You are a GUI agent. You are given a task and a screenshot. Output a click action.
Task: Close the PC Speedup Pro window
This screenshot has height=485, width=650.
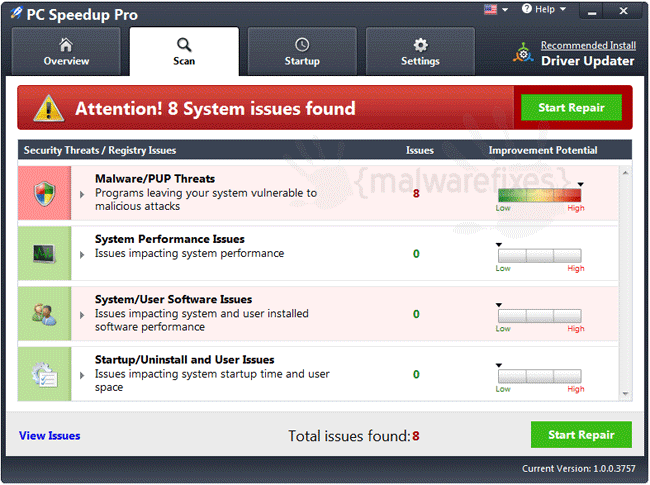(x=623, y=11)
